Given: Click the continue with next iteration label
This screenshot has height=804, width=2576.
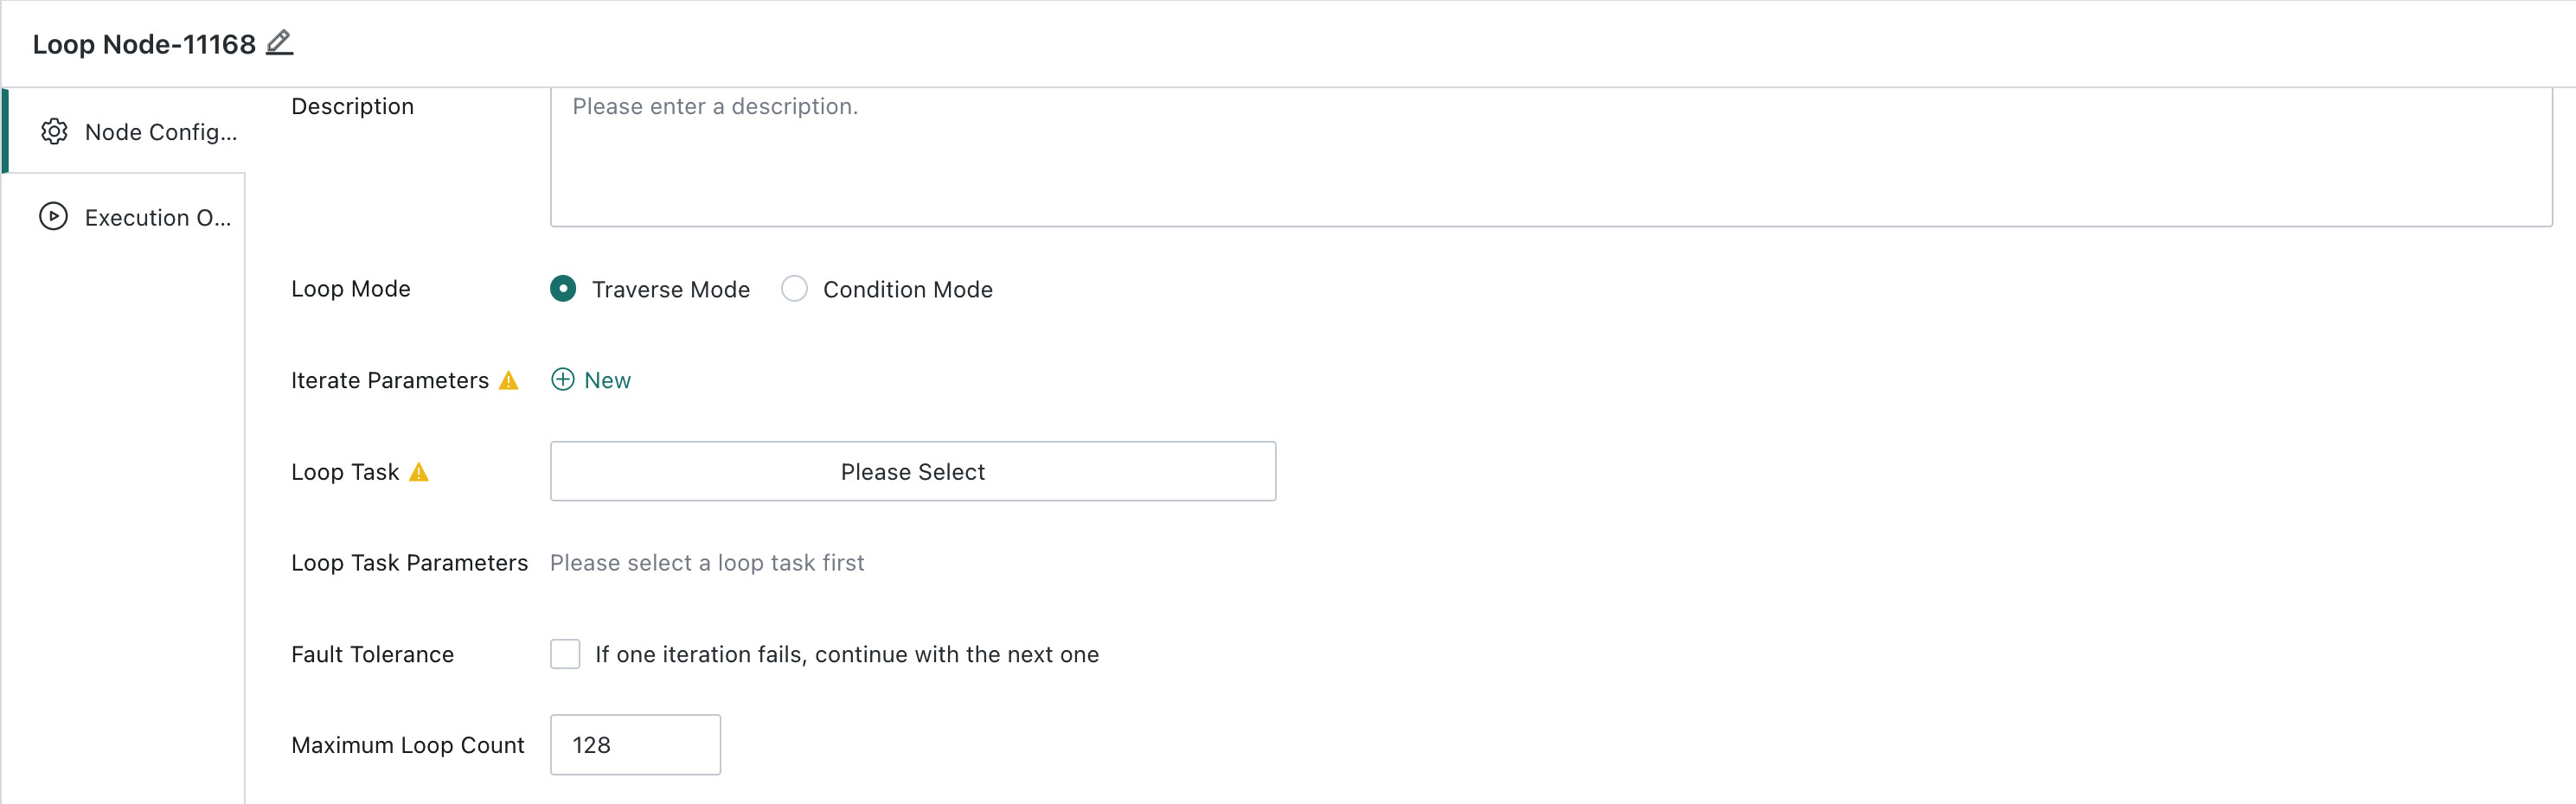Looking at the screenshot, I should 846,654.
